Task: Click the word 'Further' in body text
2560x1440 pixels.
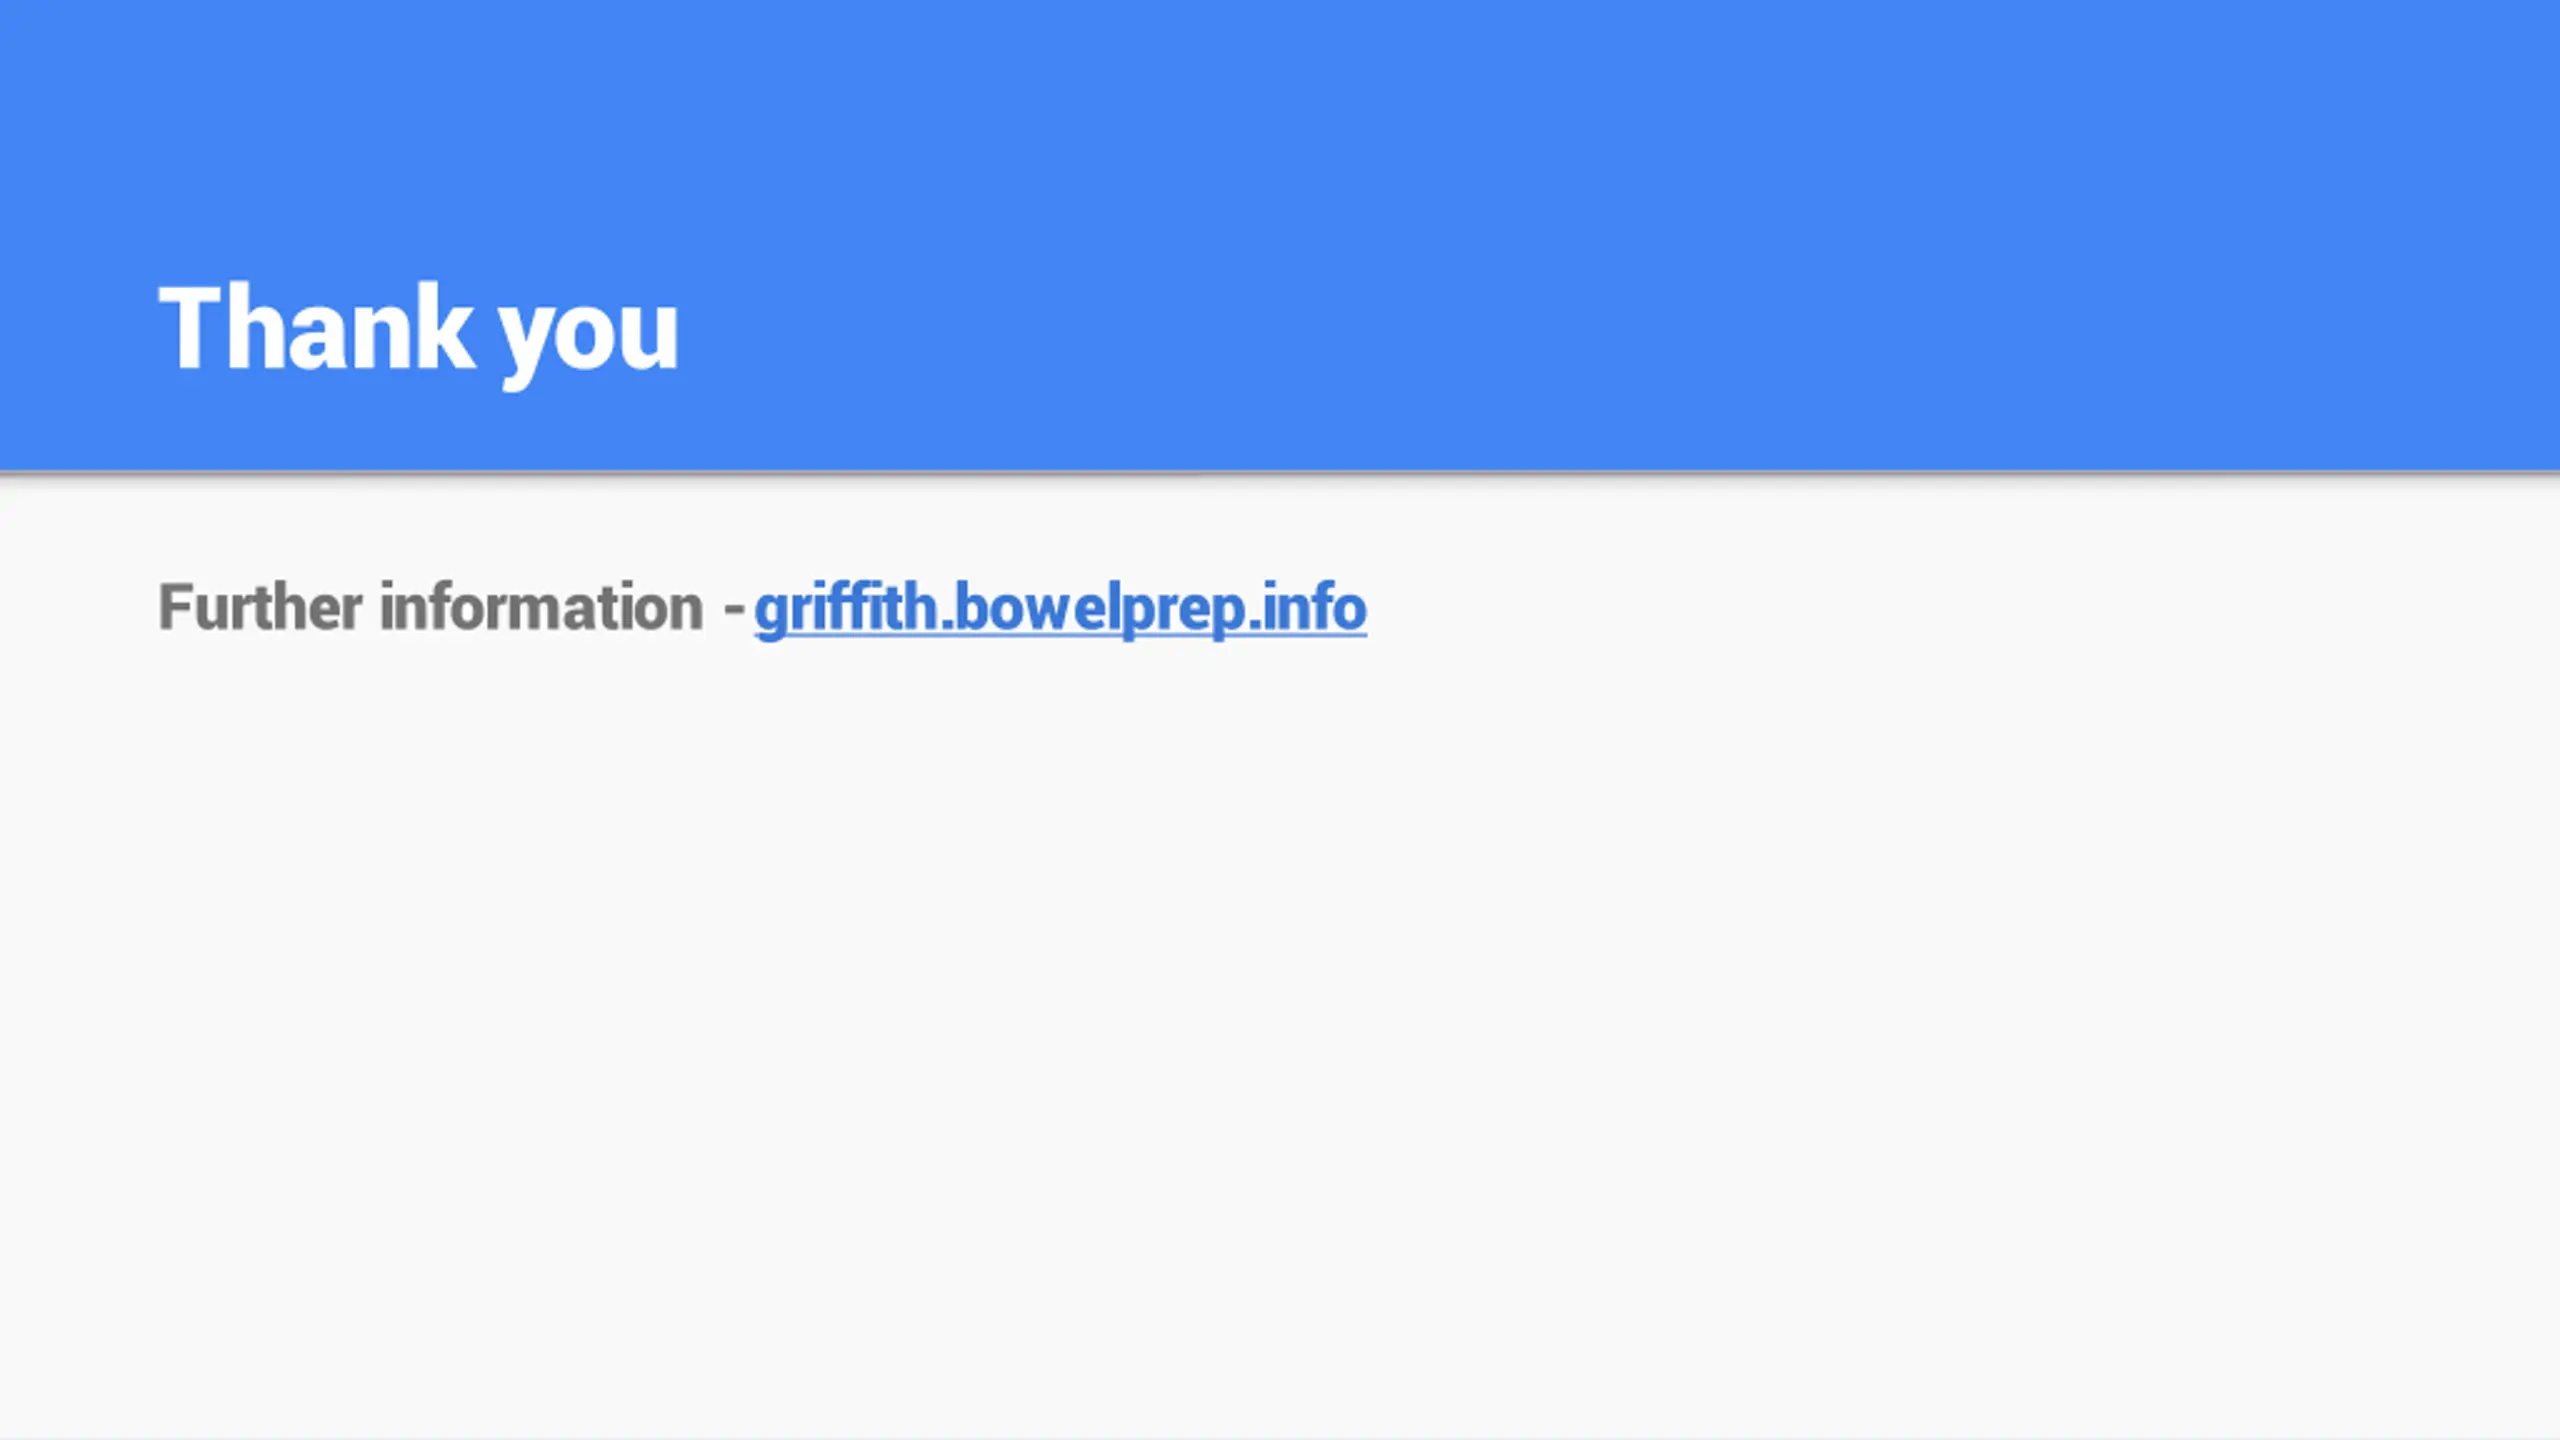Action: click(x=260, y=606)
